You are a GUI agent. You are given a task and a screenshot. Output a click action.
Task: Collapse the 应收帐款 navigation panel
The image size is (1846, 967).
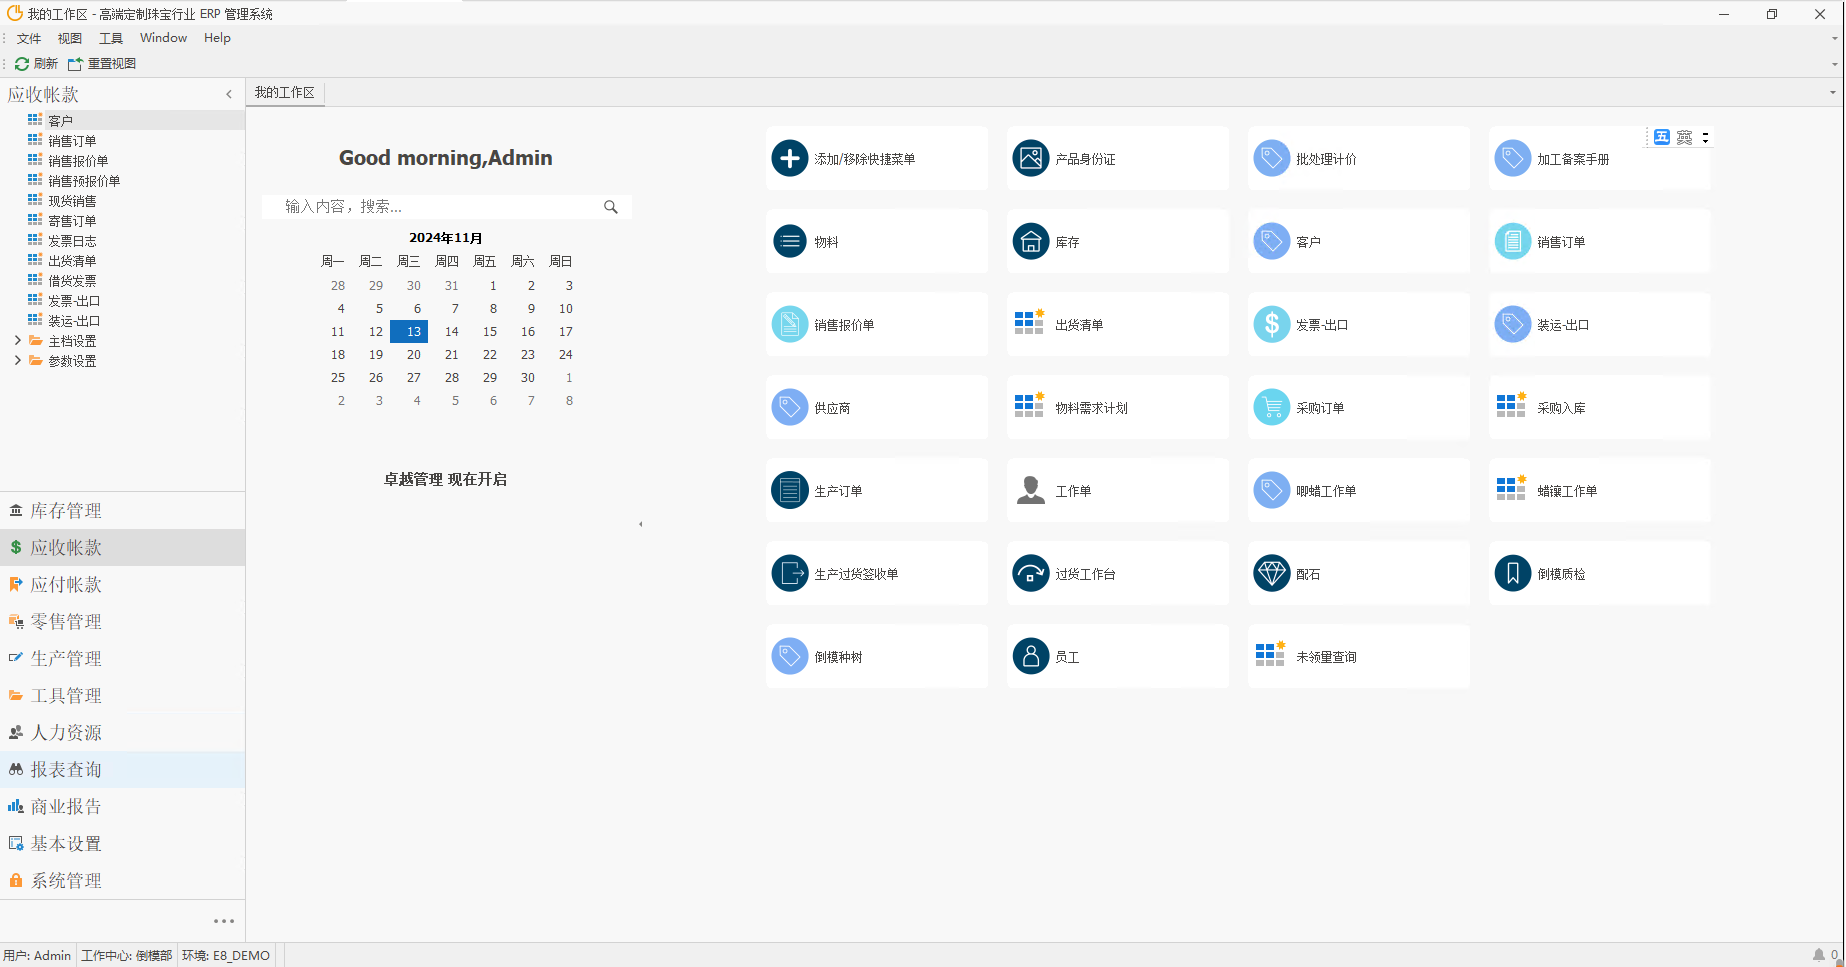coord(229,94)
